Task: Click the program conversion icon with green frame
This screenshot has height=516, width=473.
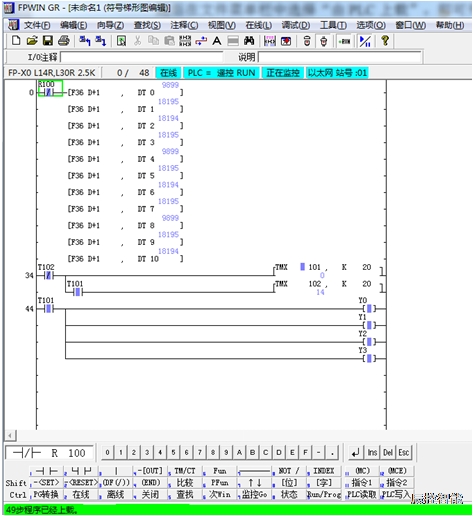Action: coord(121,41)
